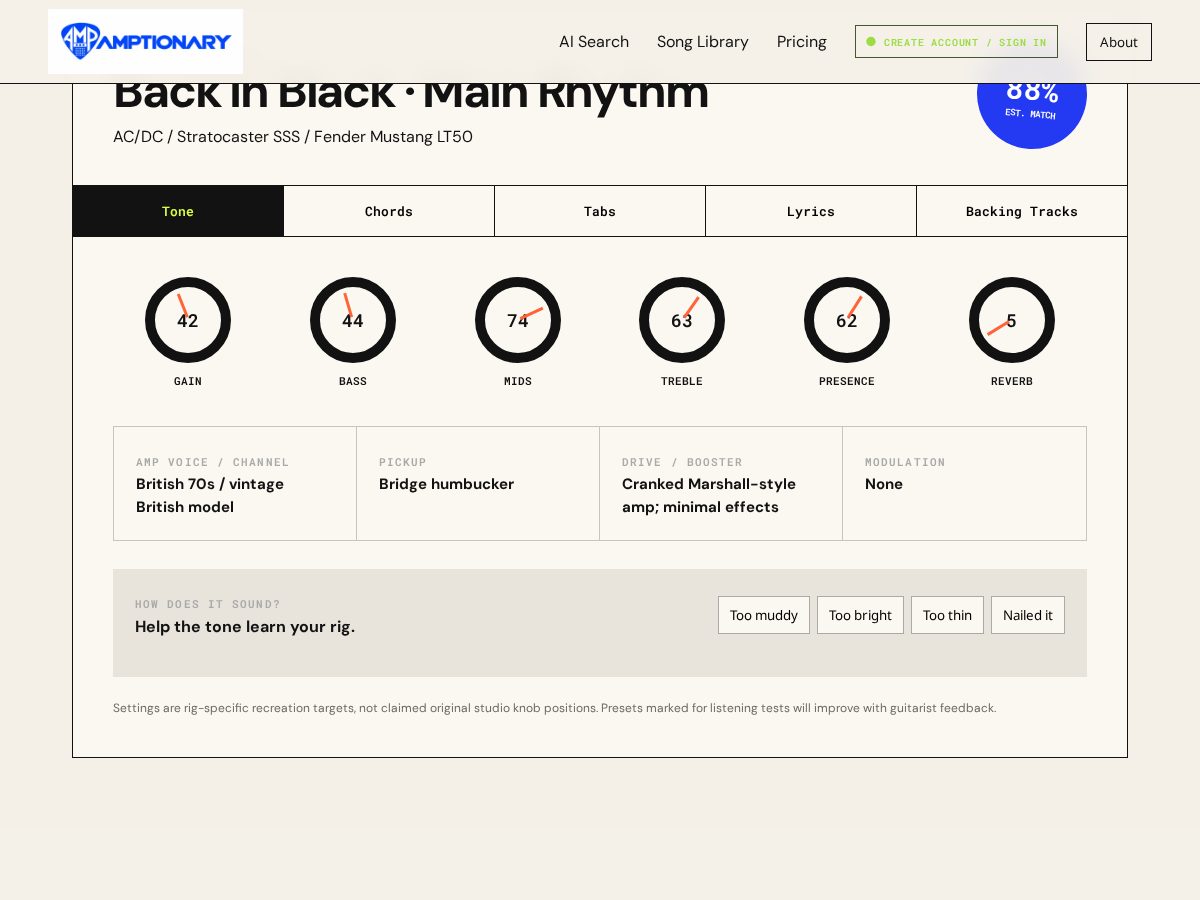The width and height of the screenshot is (1200, 900).
Task: Open the About page
Action: pyautogui.click(x=1119, y=42)
